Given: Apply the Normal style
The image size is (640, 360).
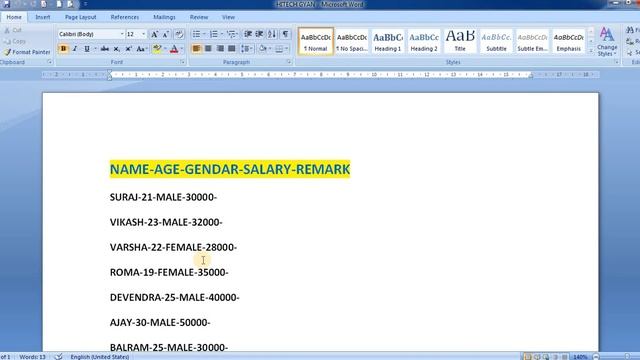Looking at the screenshot, I should tap(316, 41).
